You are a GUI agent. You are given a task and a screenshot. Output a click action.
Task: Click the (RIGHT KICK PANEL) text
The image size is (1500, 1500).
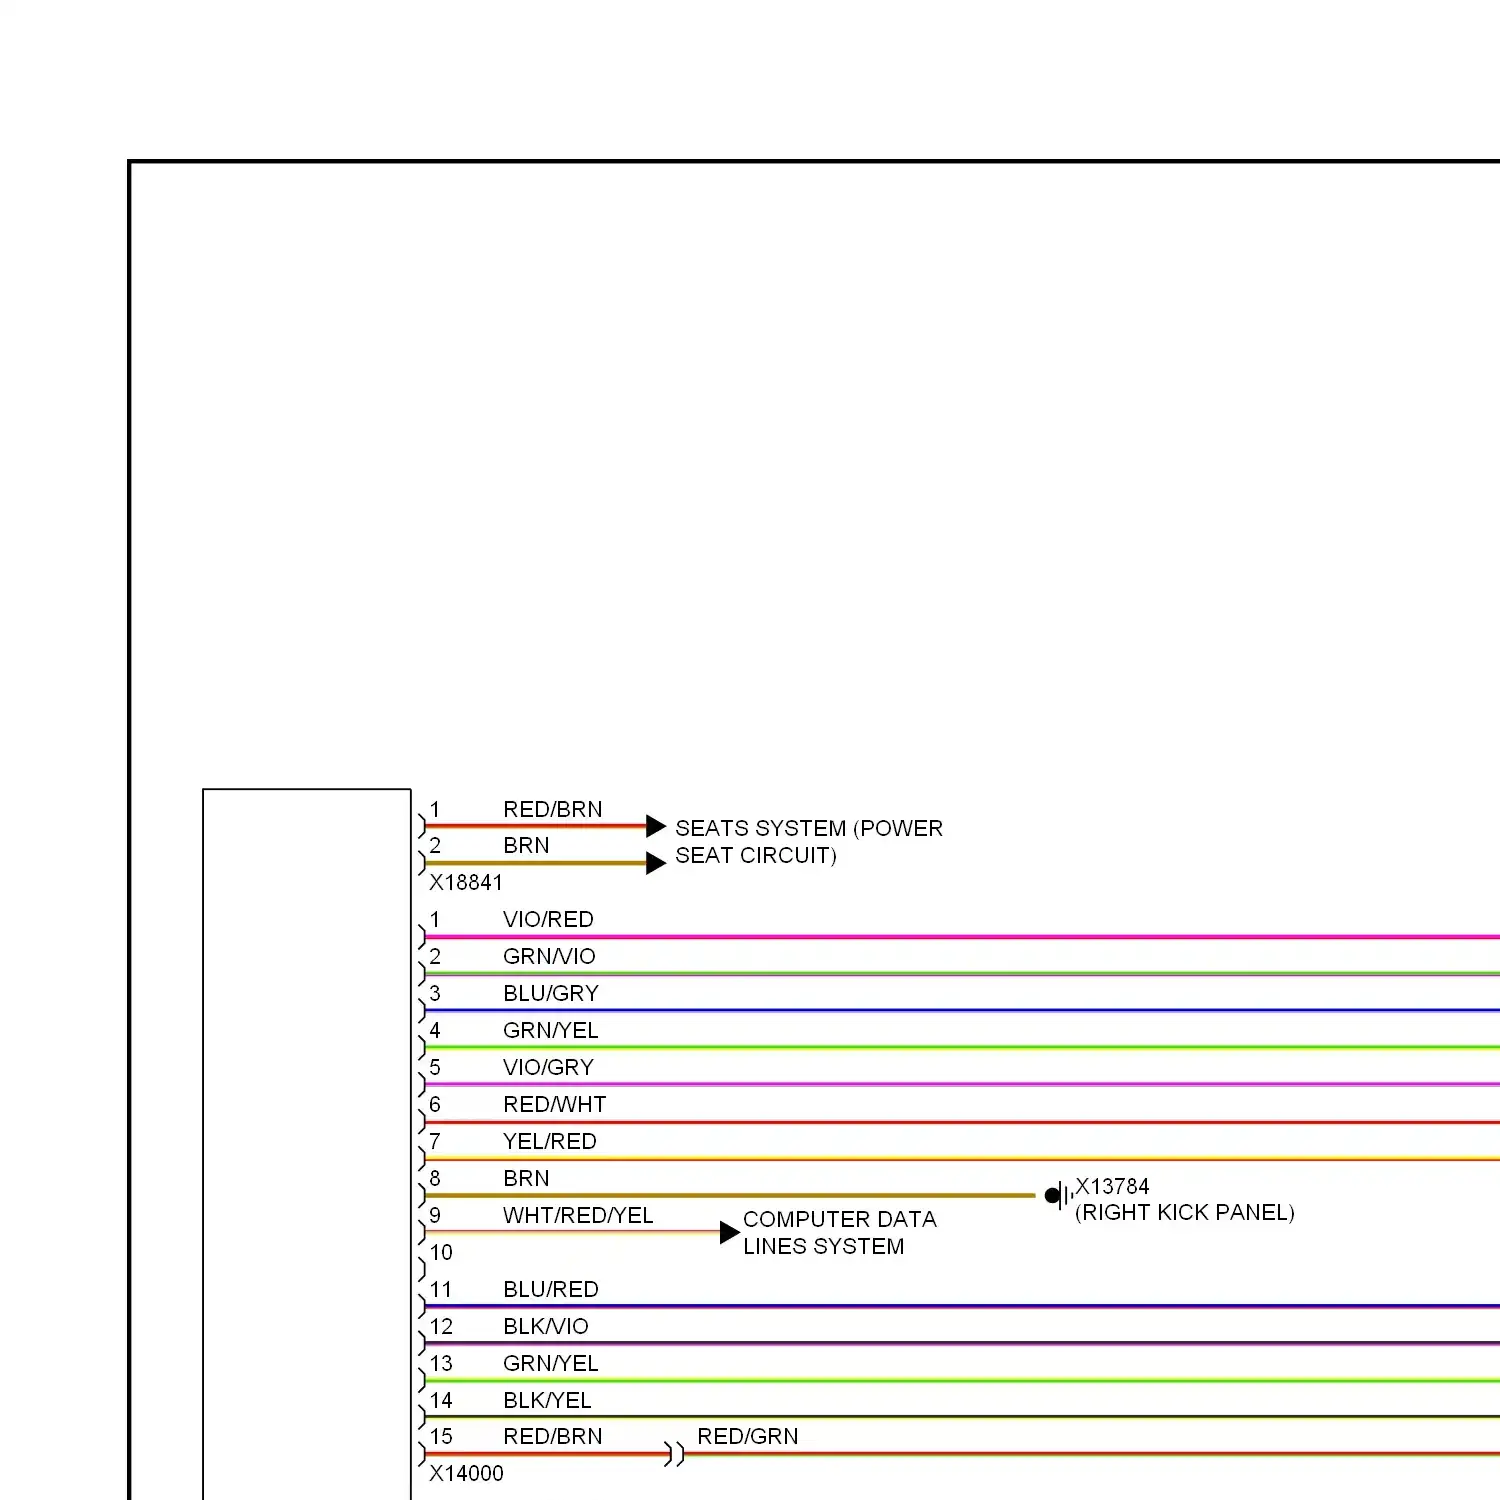tap(1185, 1212)
